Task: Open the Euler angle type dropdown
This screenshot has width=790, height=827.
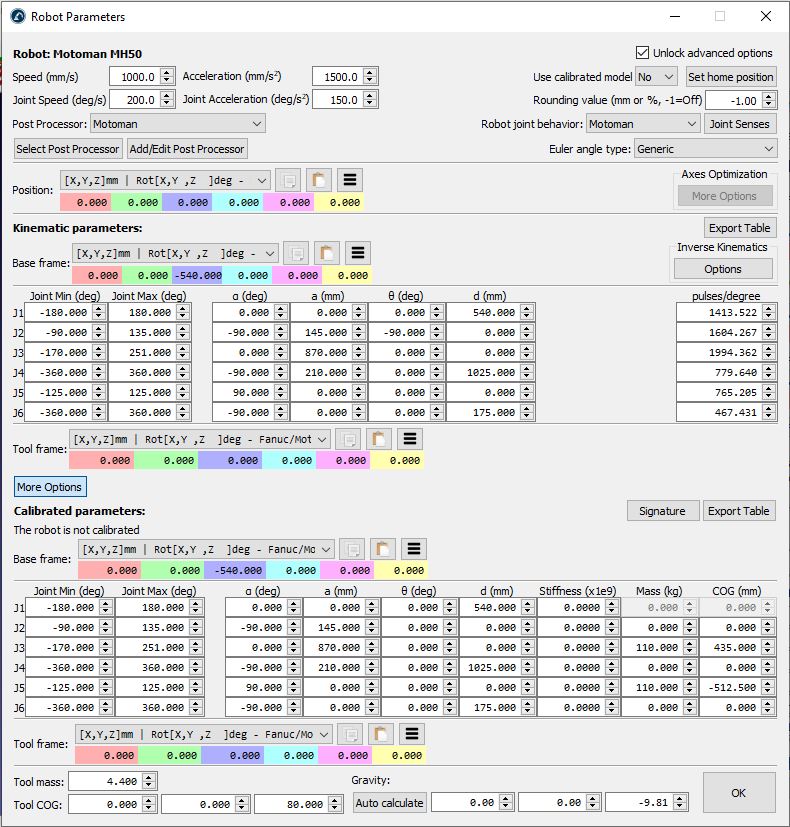Action: [704, 149]
